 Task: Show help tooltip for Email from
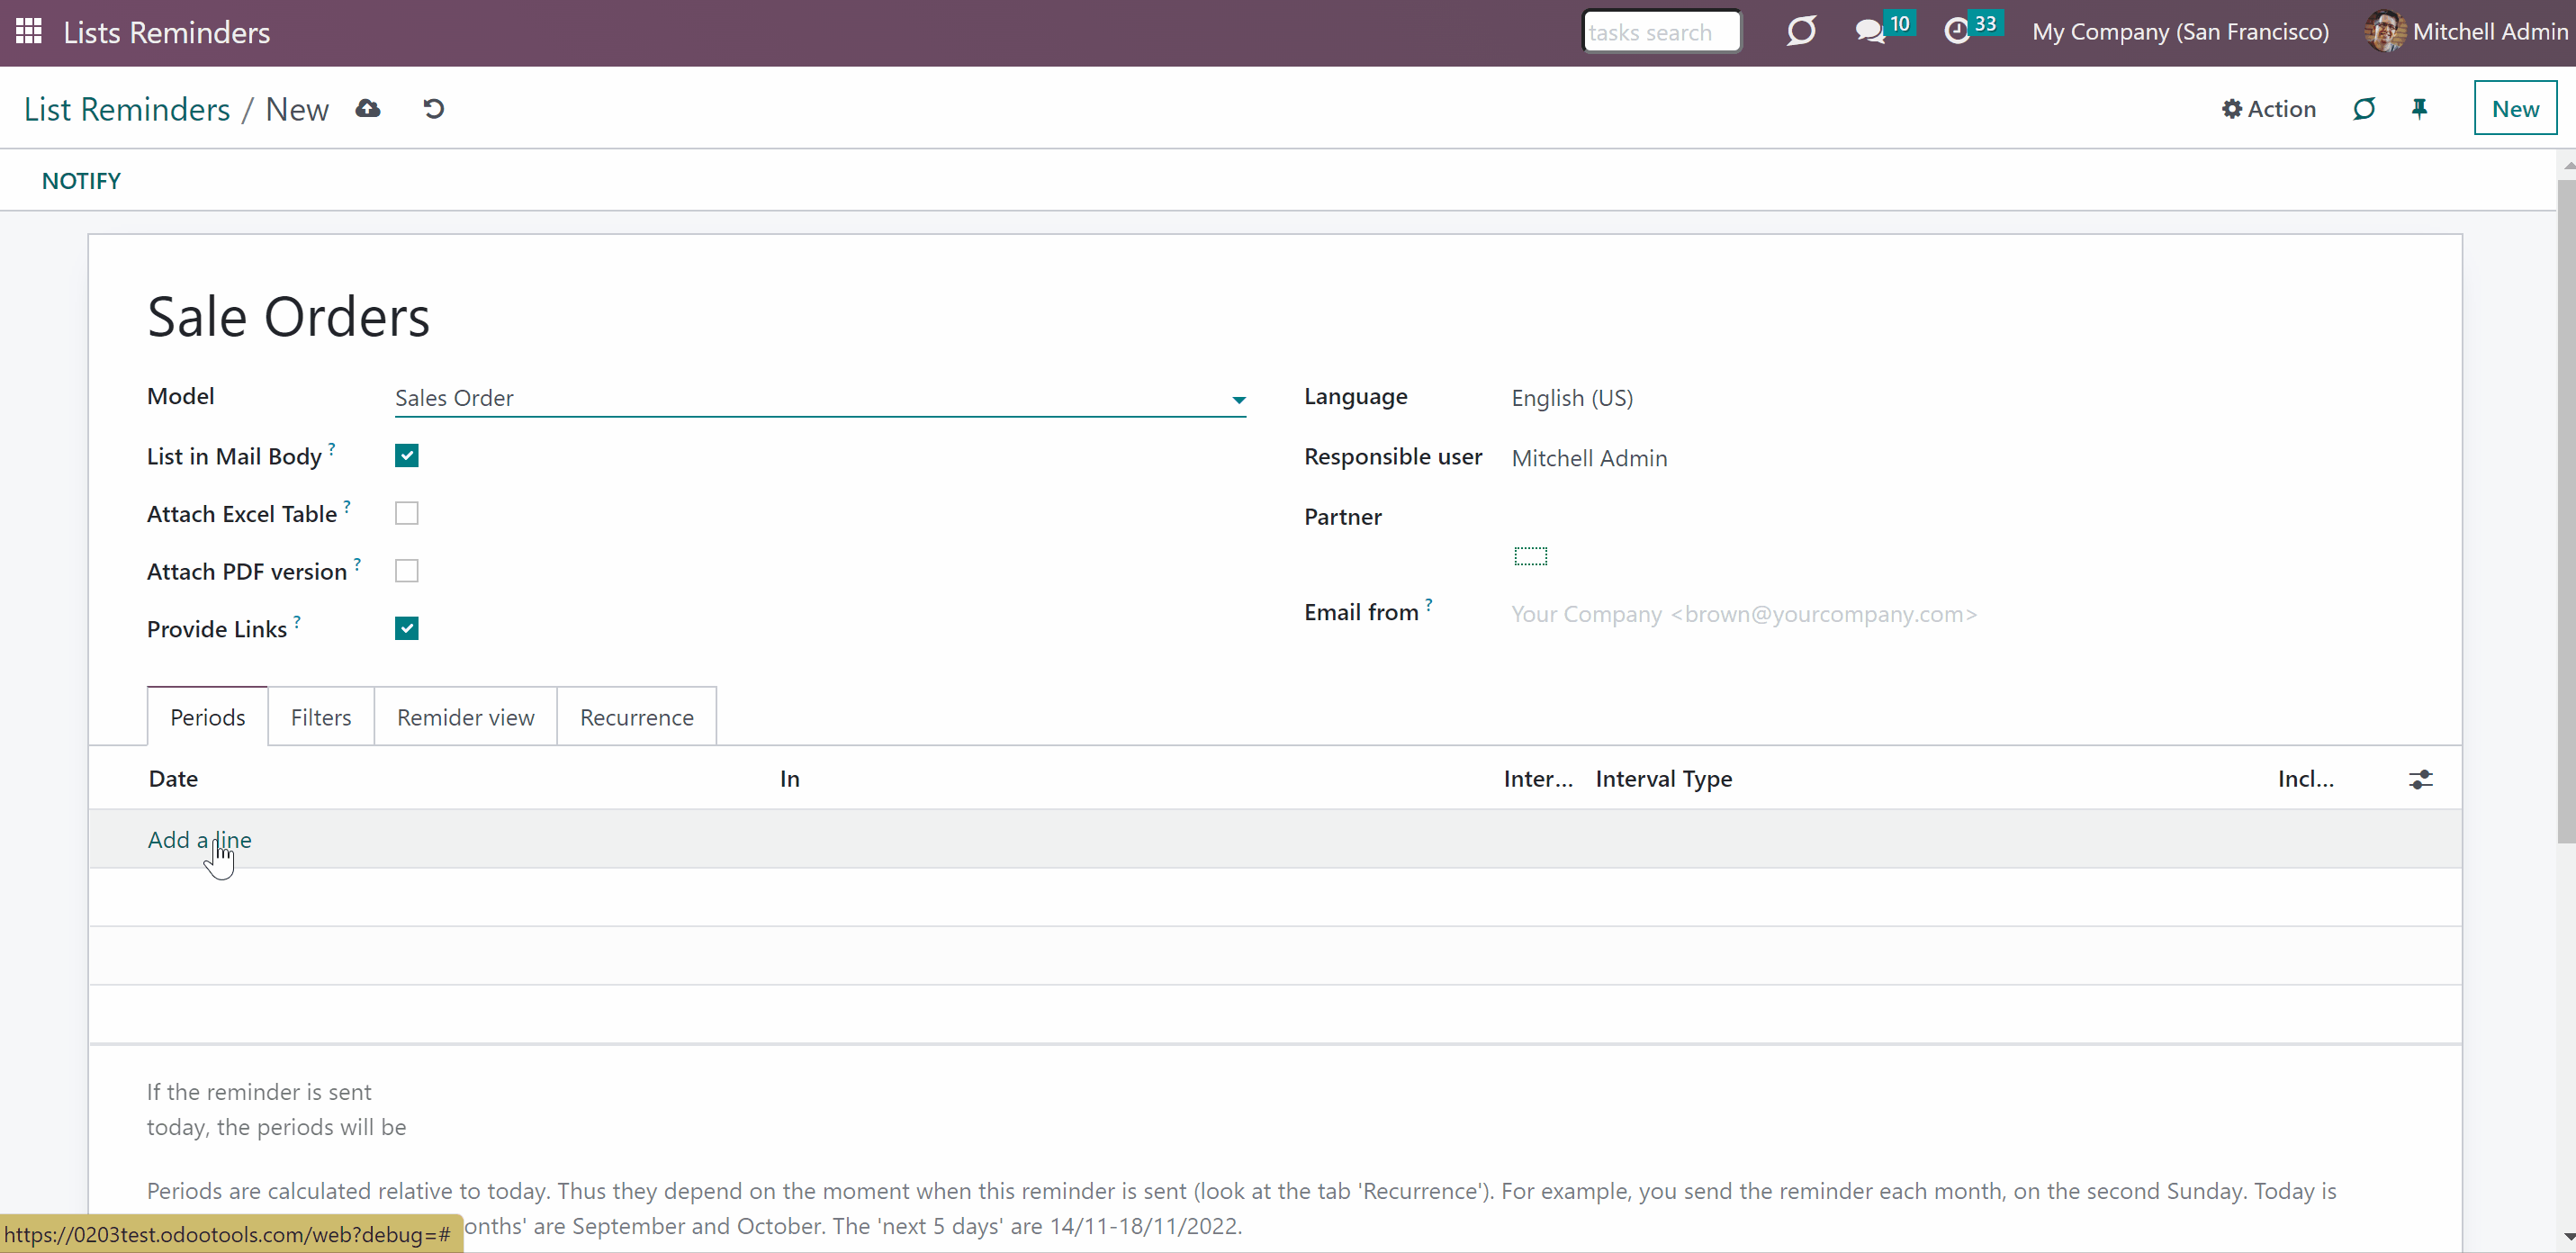pos(1429,604)
